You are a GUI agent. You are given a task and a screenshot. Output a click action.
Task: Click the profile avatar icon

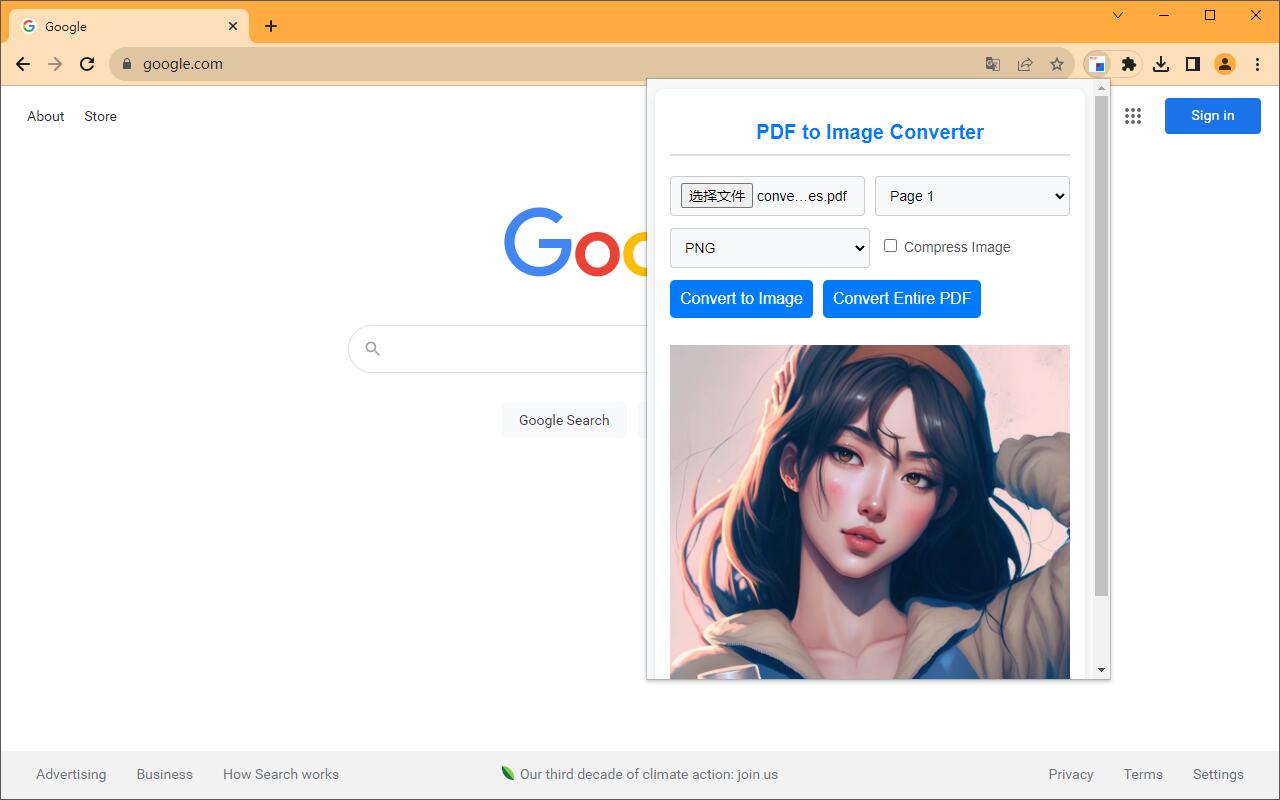(x=1224, y=63)
